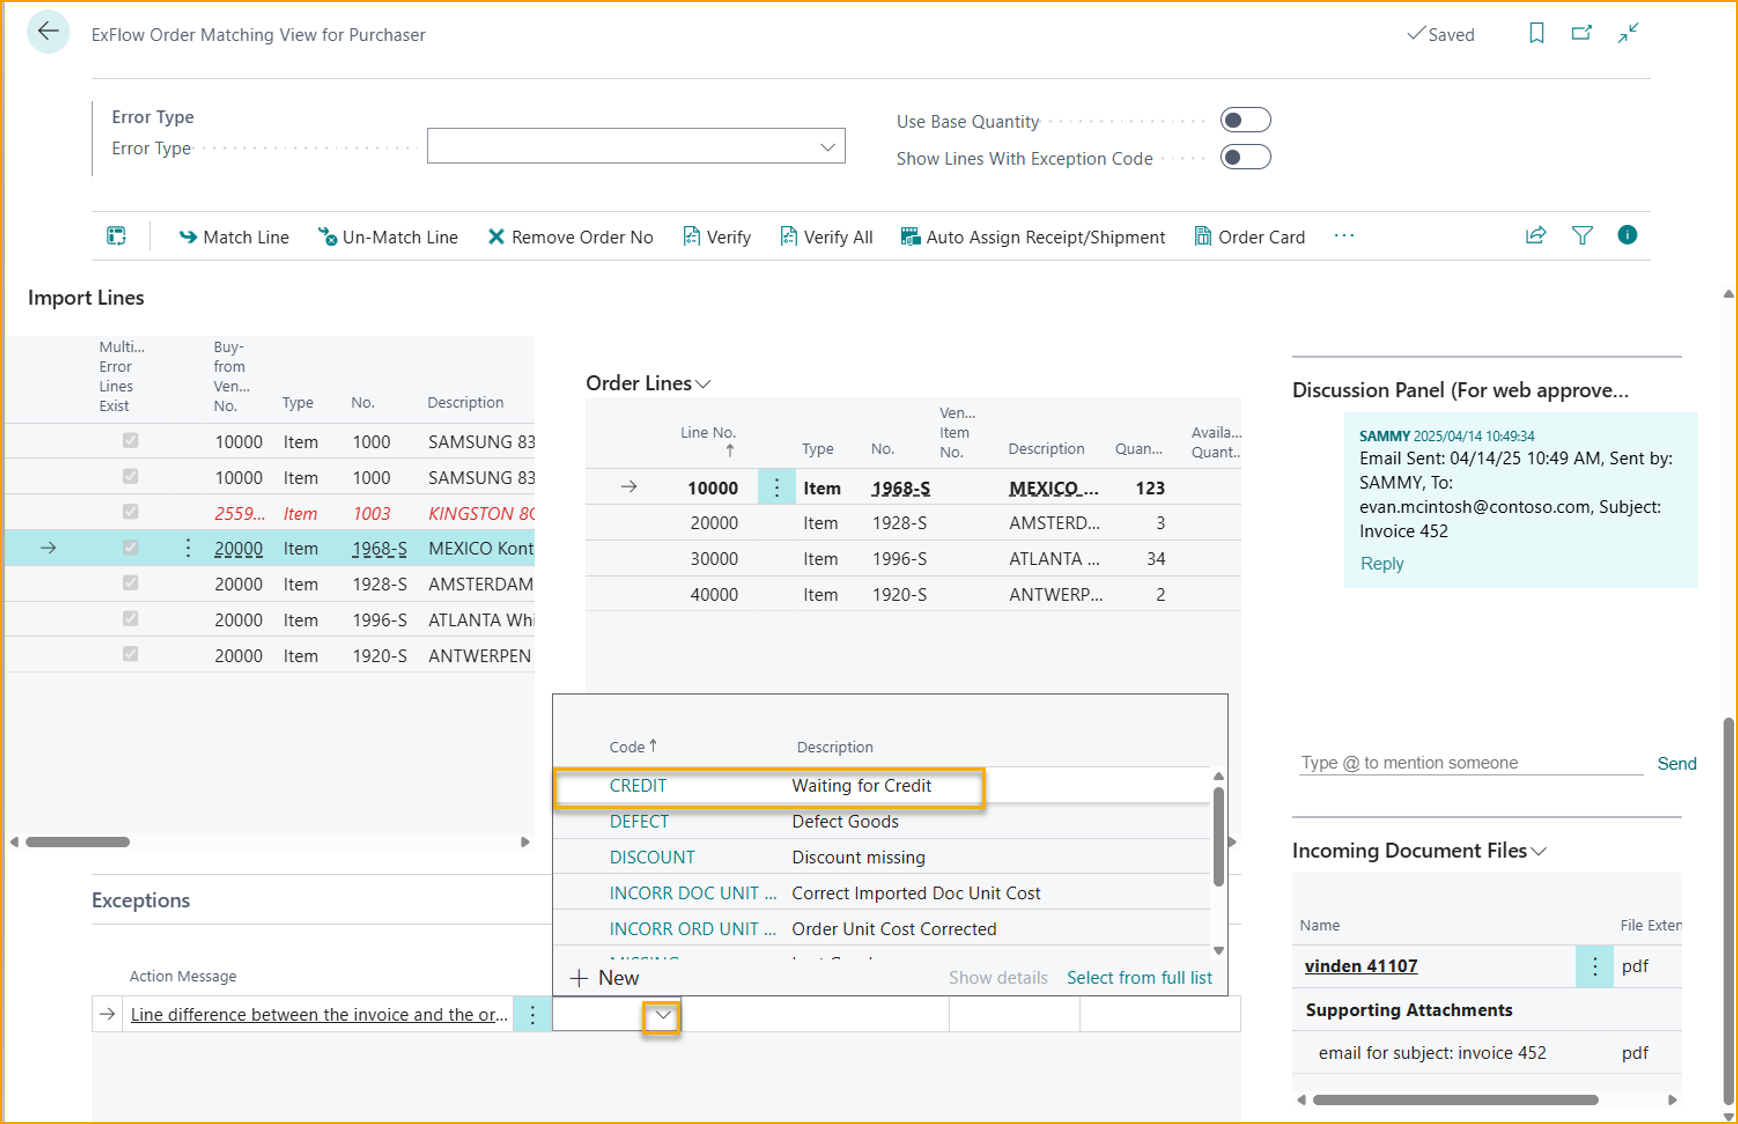Click Select from full list link
The image size is (1738, 1124).
pyautogui.click(x=1139, y=978)
